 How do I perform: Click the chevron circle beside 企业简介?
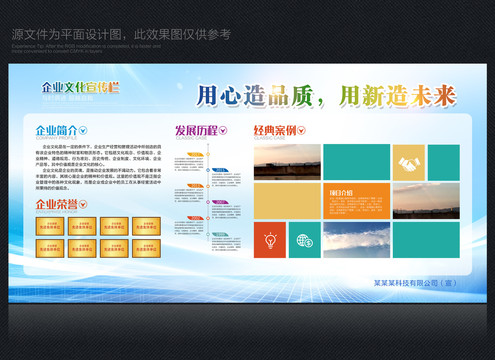(82, 130)
